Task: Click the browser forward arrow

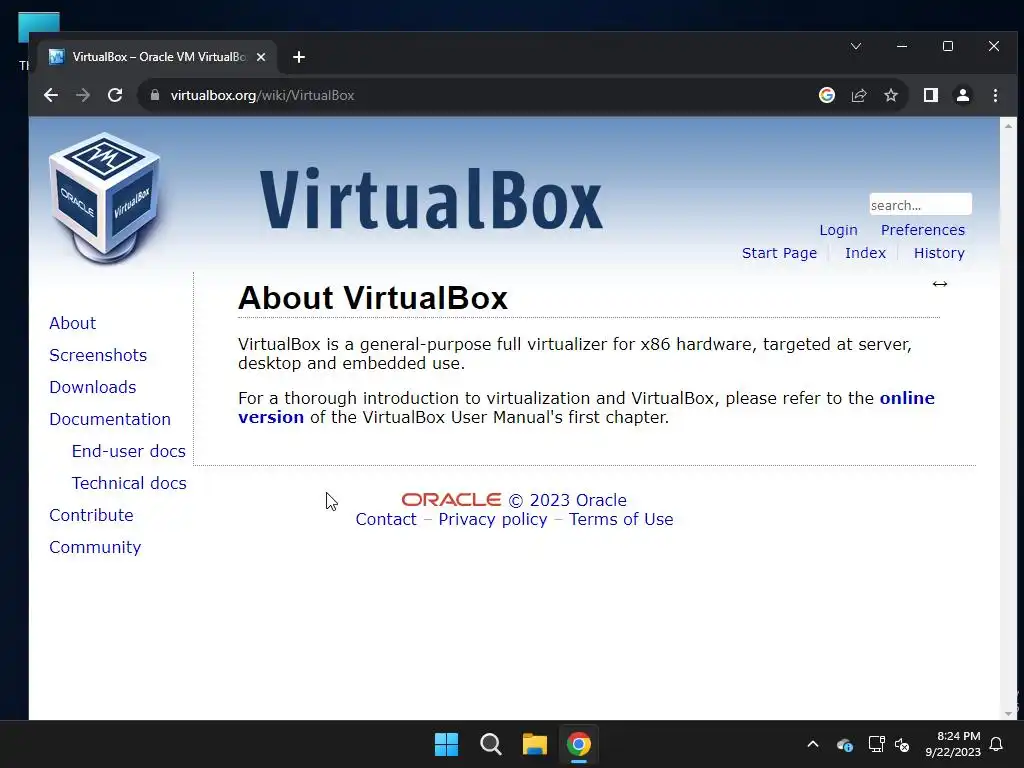Action: point(83,95)
